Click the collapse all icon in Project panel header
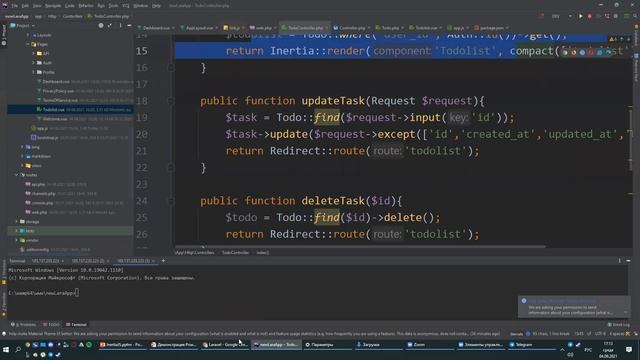640x360 pixels. click(x=110, y=25)
